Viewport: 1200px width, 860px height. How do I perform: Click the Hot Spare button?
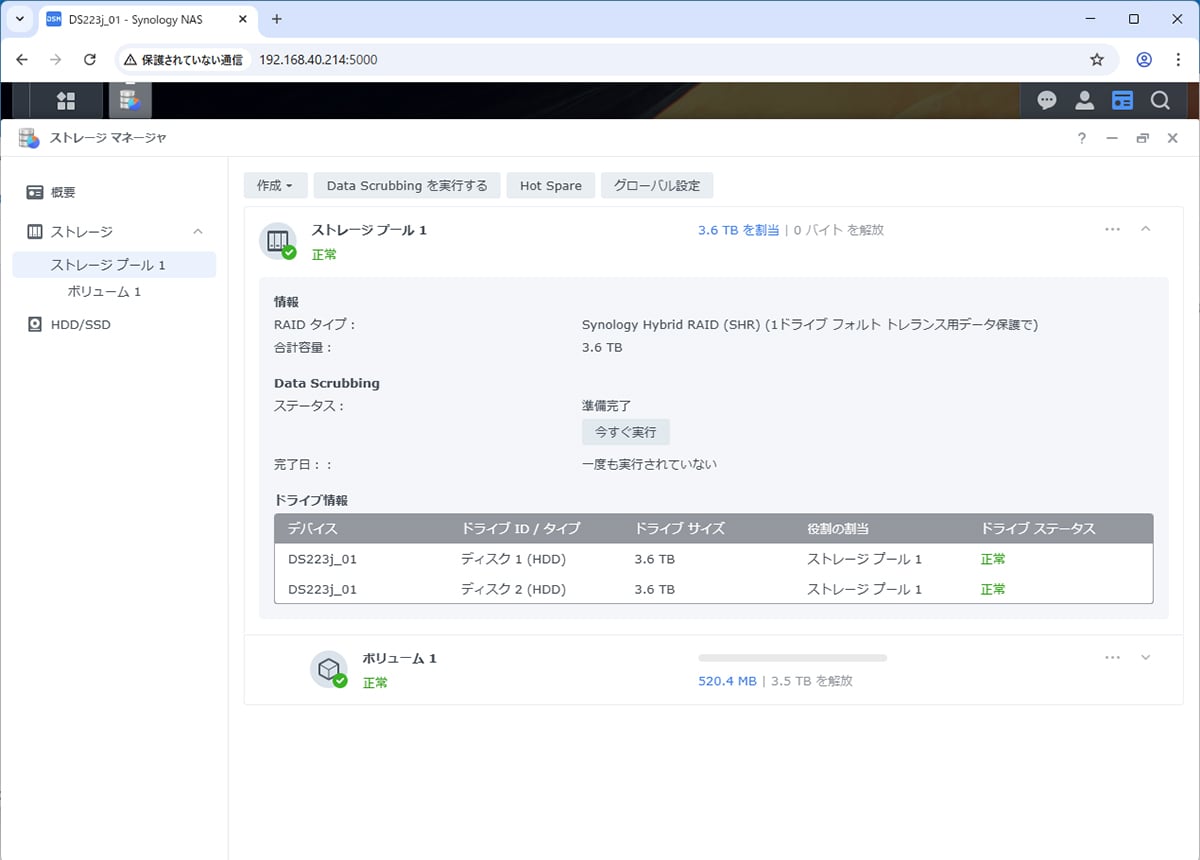click(x=550, y=185)
